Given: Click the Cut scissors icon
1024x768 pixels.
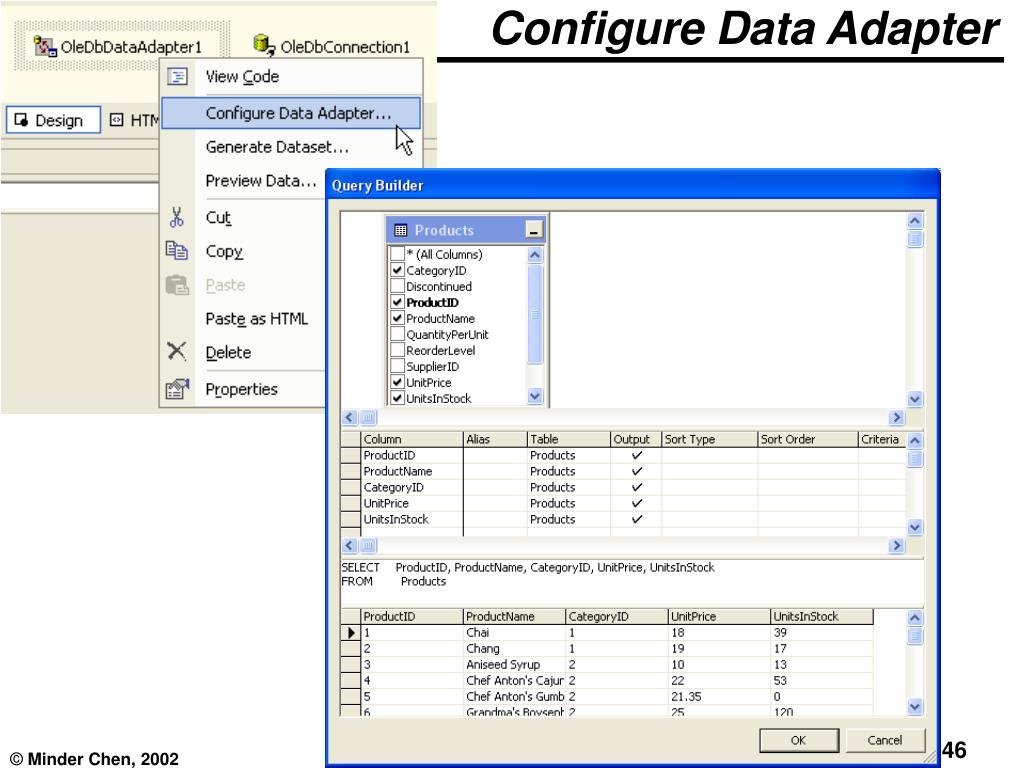Looking at the screenshot, I should 176,217.
